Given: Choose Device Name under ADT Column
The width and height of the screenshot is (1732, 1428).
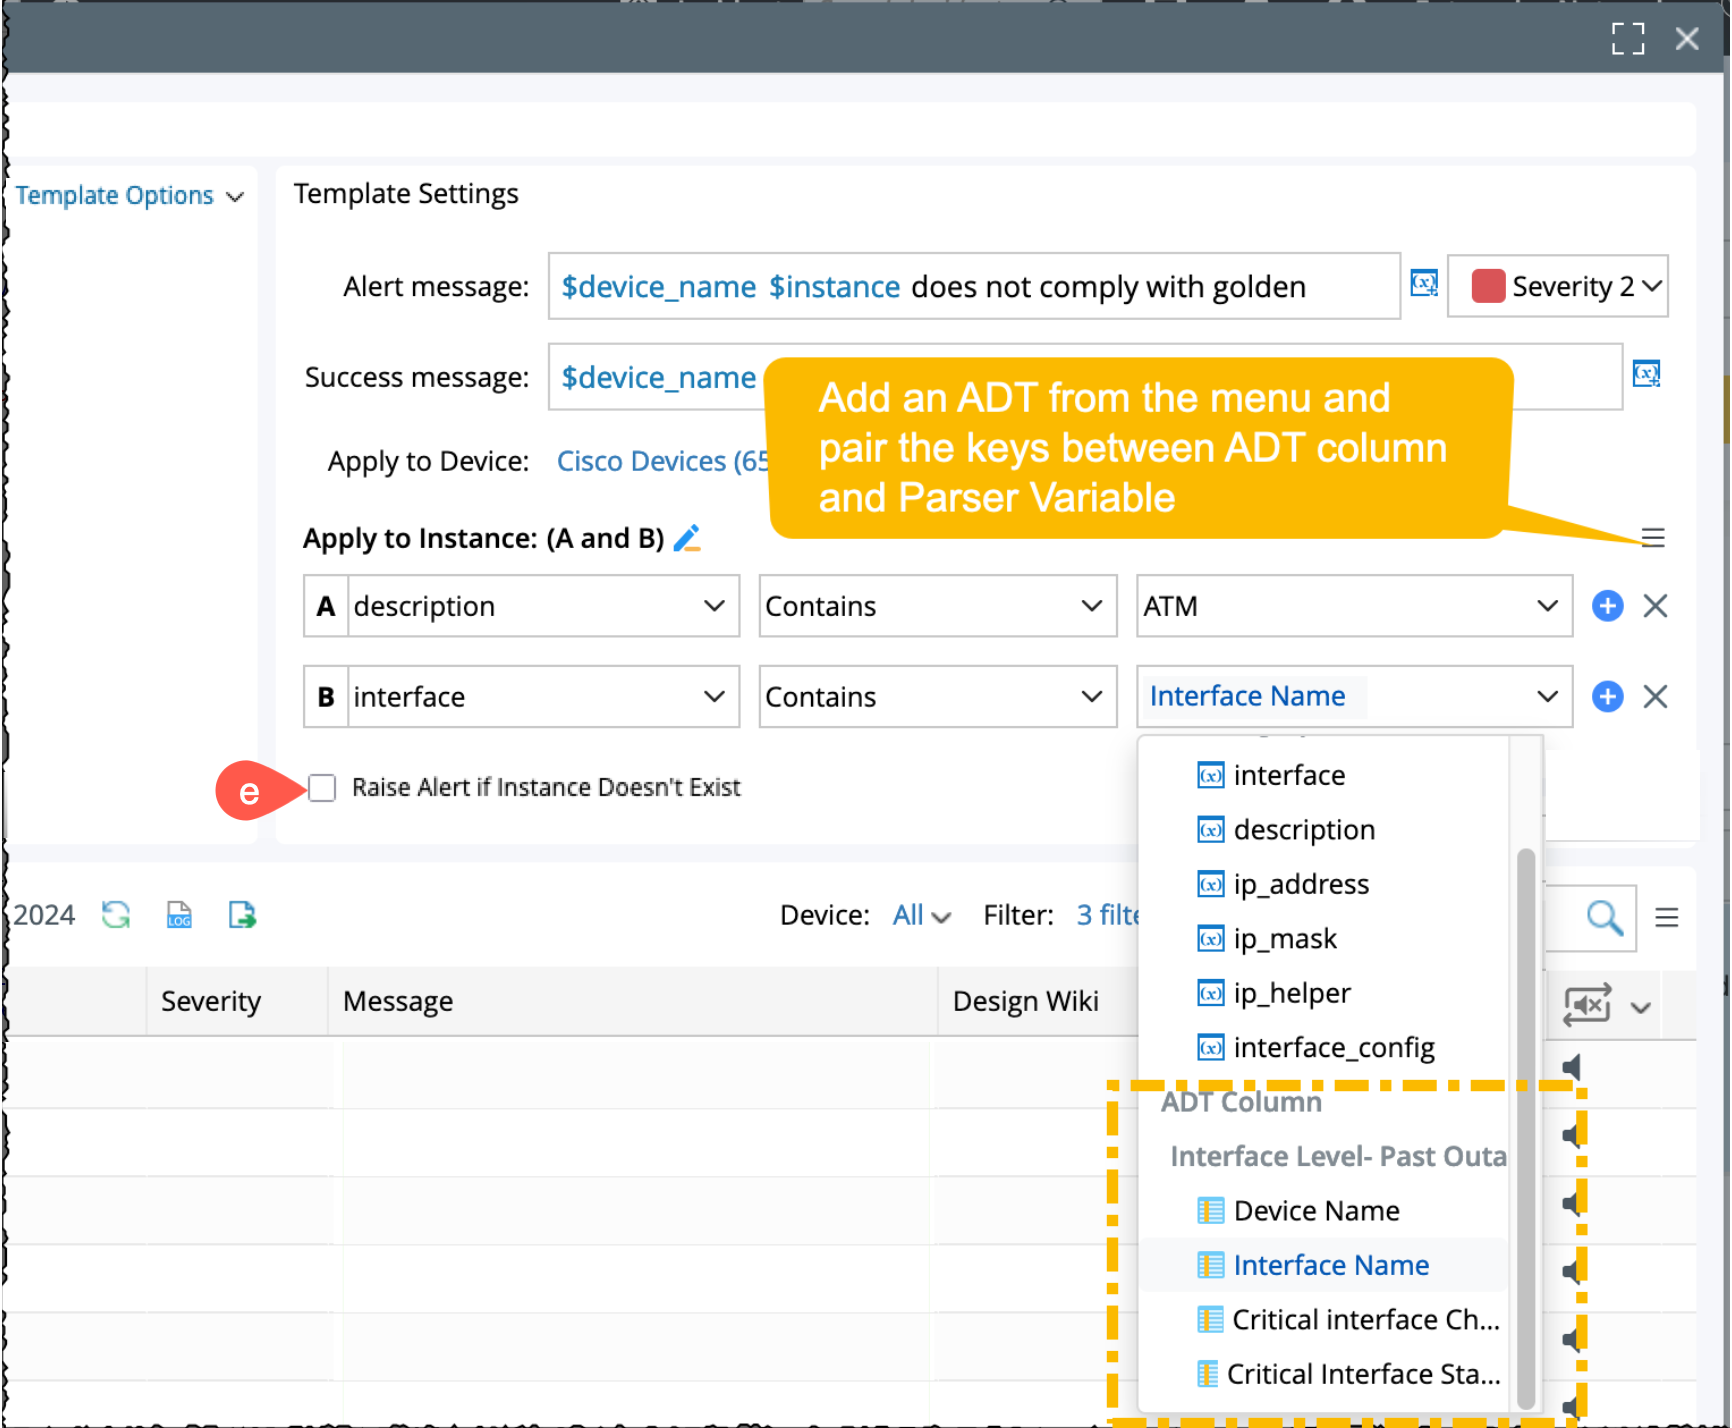Looking at the screenshot, I should 1316,1211.
